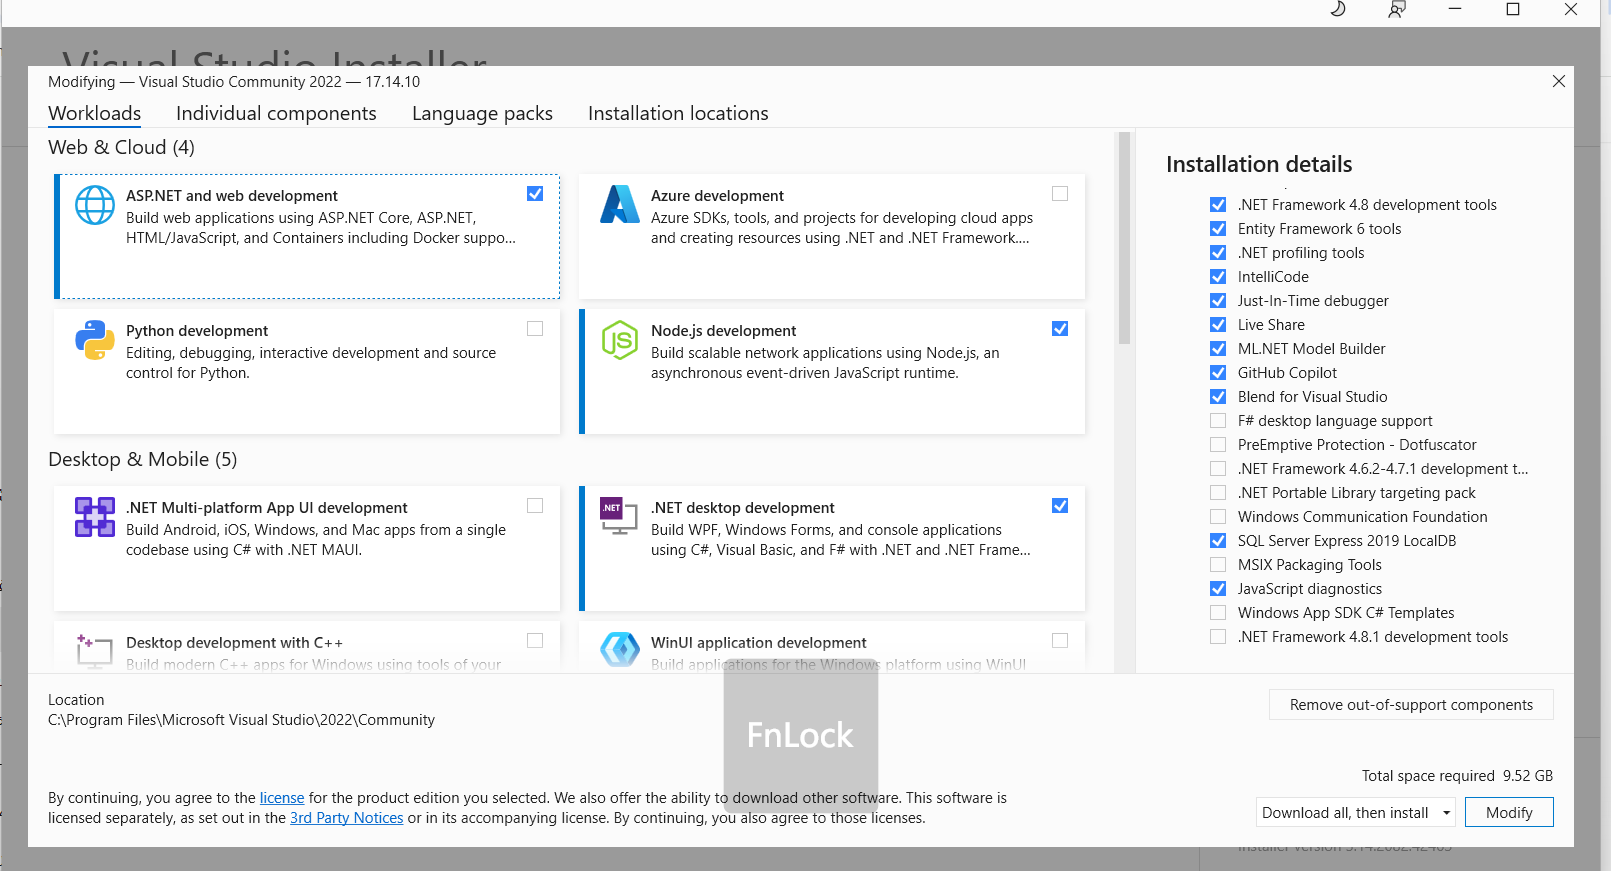Disable the IntelliCode component checkbox
This screenshot has height=871, width=1611.
(x=1218, y=277)
